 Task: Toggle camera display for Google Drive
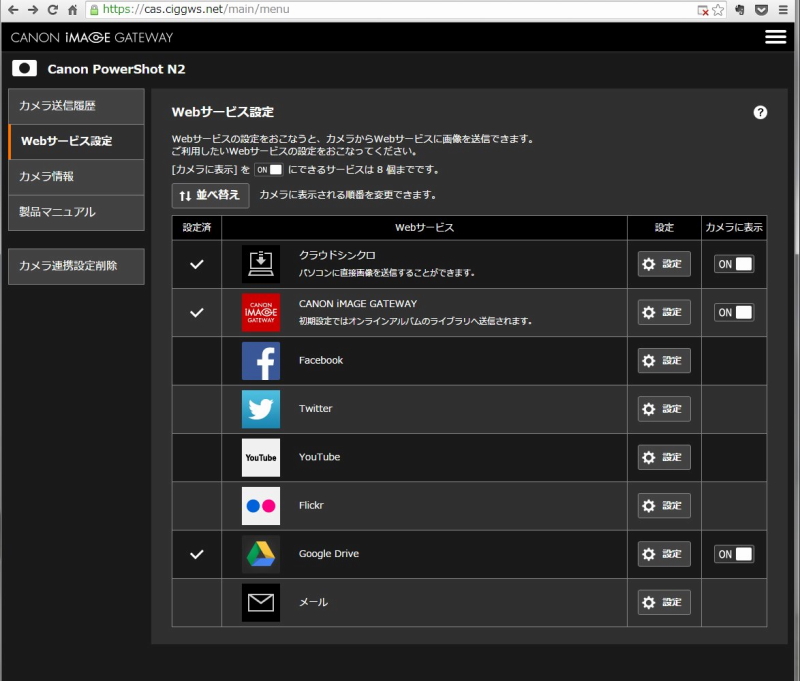734,554
